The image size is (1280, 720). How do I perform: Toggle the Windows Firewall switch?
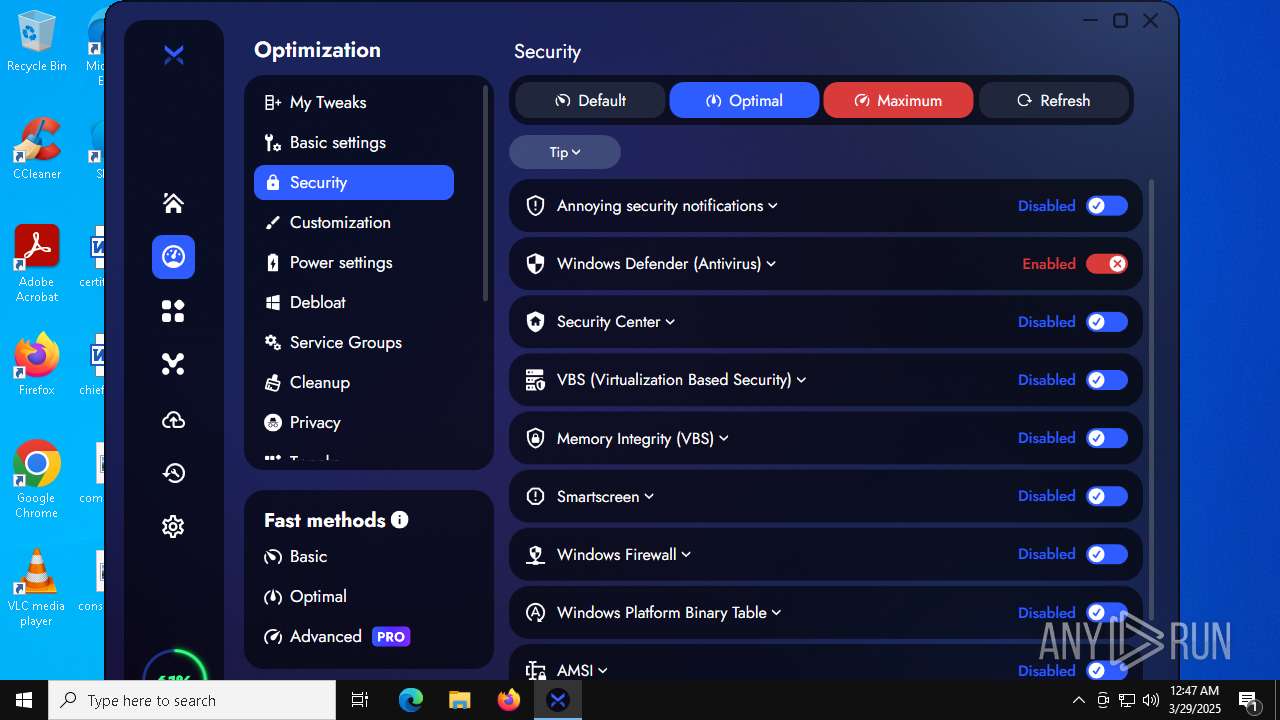tap(1107, 554)
